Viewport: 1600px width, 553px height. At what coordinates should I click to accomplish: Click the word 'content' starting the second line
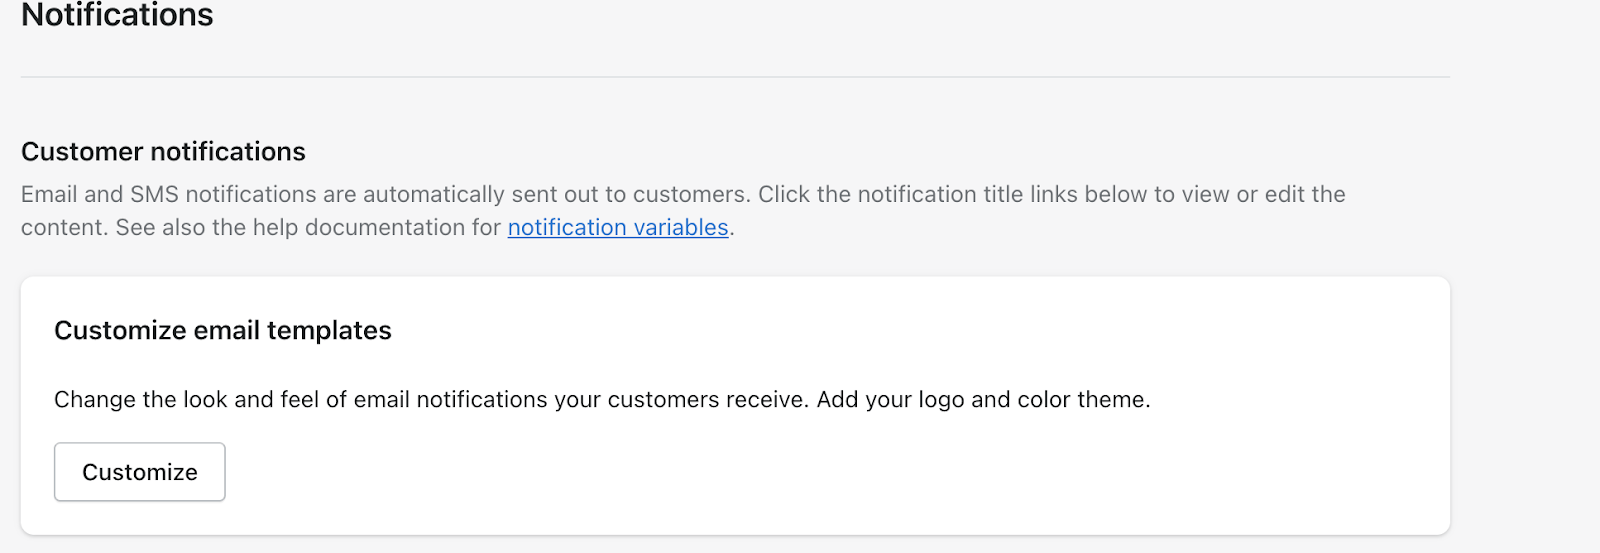[x=64, y=228]
